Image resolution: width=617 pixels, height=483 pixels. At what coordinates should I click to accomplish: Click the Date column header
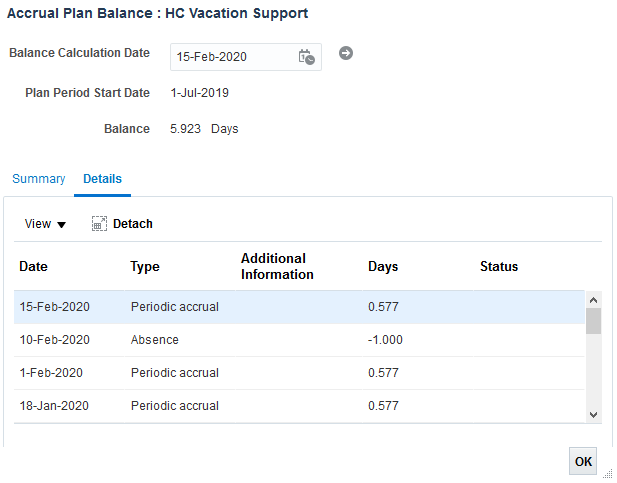point(33,266)
